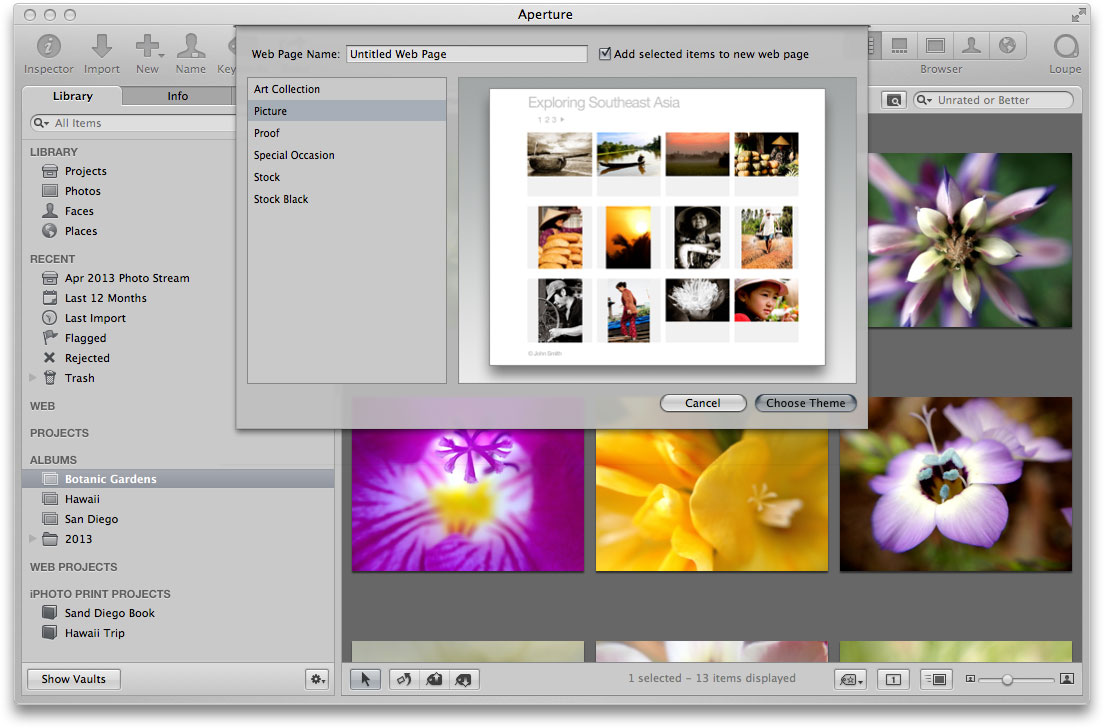1104x728 pixels.
Task: Expand the Trash item disclosure triangle
Action: click(34, 378)
